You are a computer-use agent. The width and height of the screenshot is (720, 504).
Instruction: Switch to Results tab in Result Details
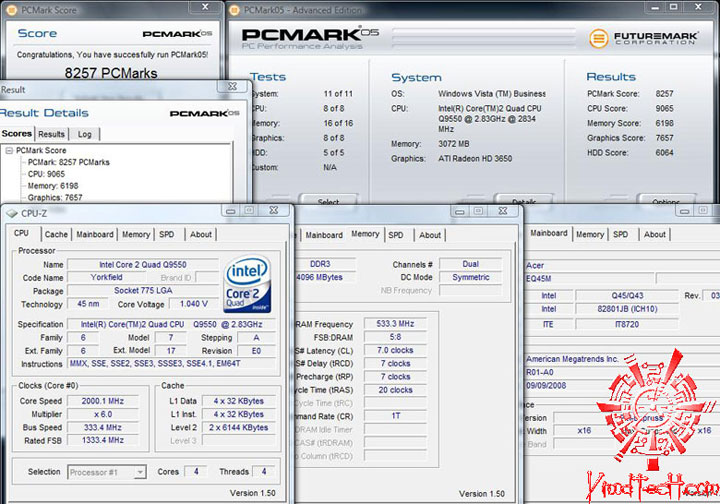click(51, 134)
